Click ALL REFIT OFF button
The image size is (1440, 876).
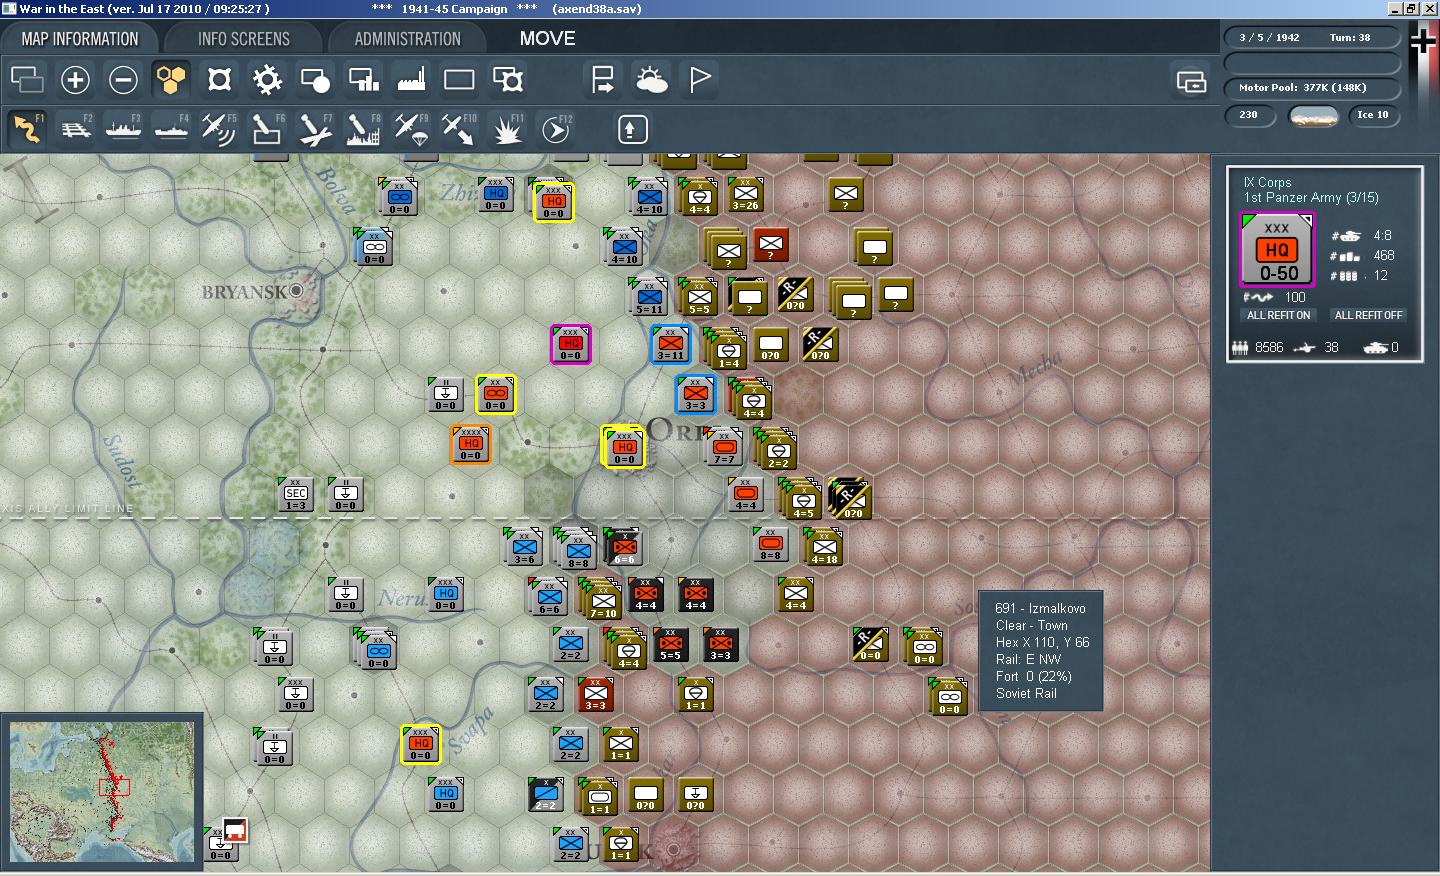tap(1368, 315)
